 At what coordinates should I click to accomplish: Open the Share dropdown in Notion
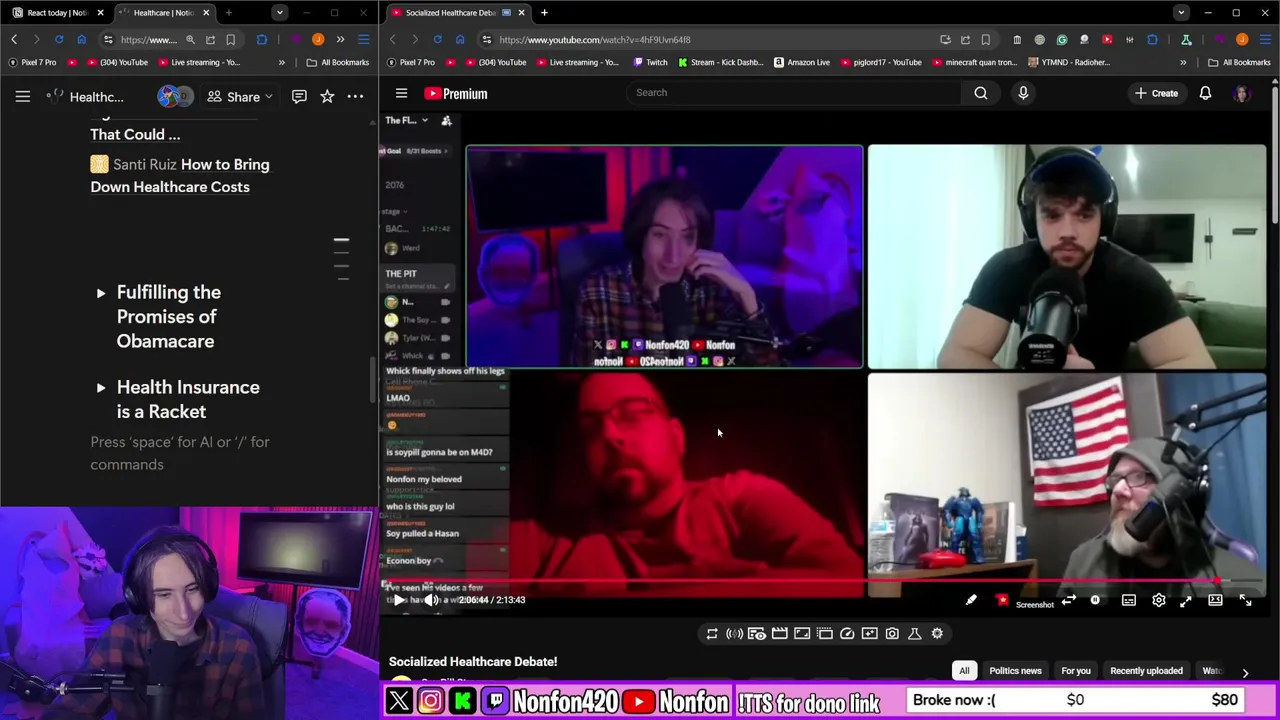pos(240,97)
